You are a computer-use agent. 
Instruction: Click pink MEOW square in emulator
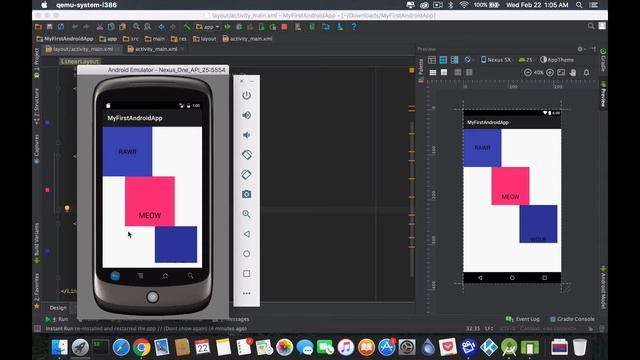150,201
